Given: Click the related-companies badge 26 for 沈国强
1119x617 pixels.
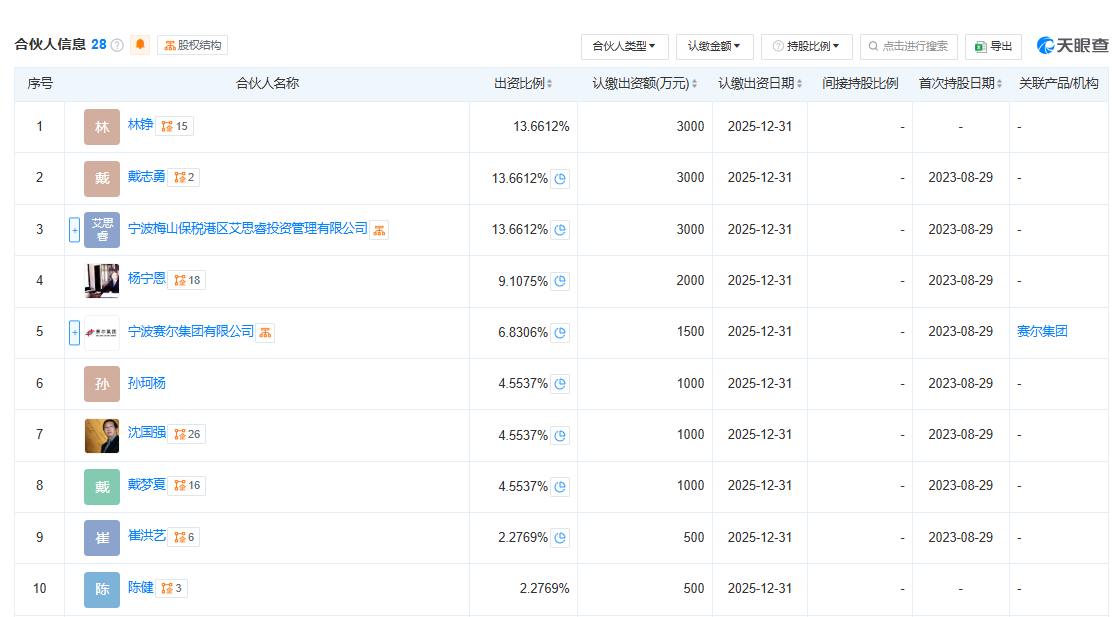Looking at the screenshot, I should 187,434.
